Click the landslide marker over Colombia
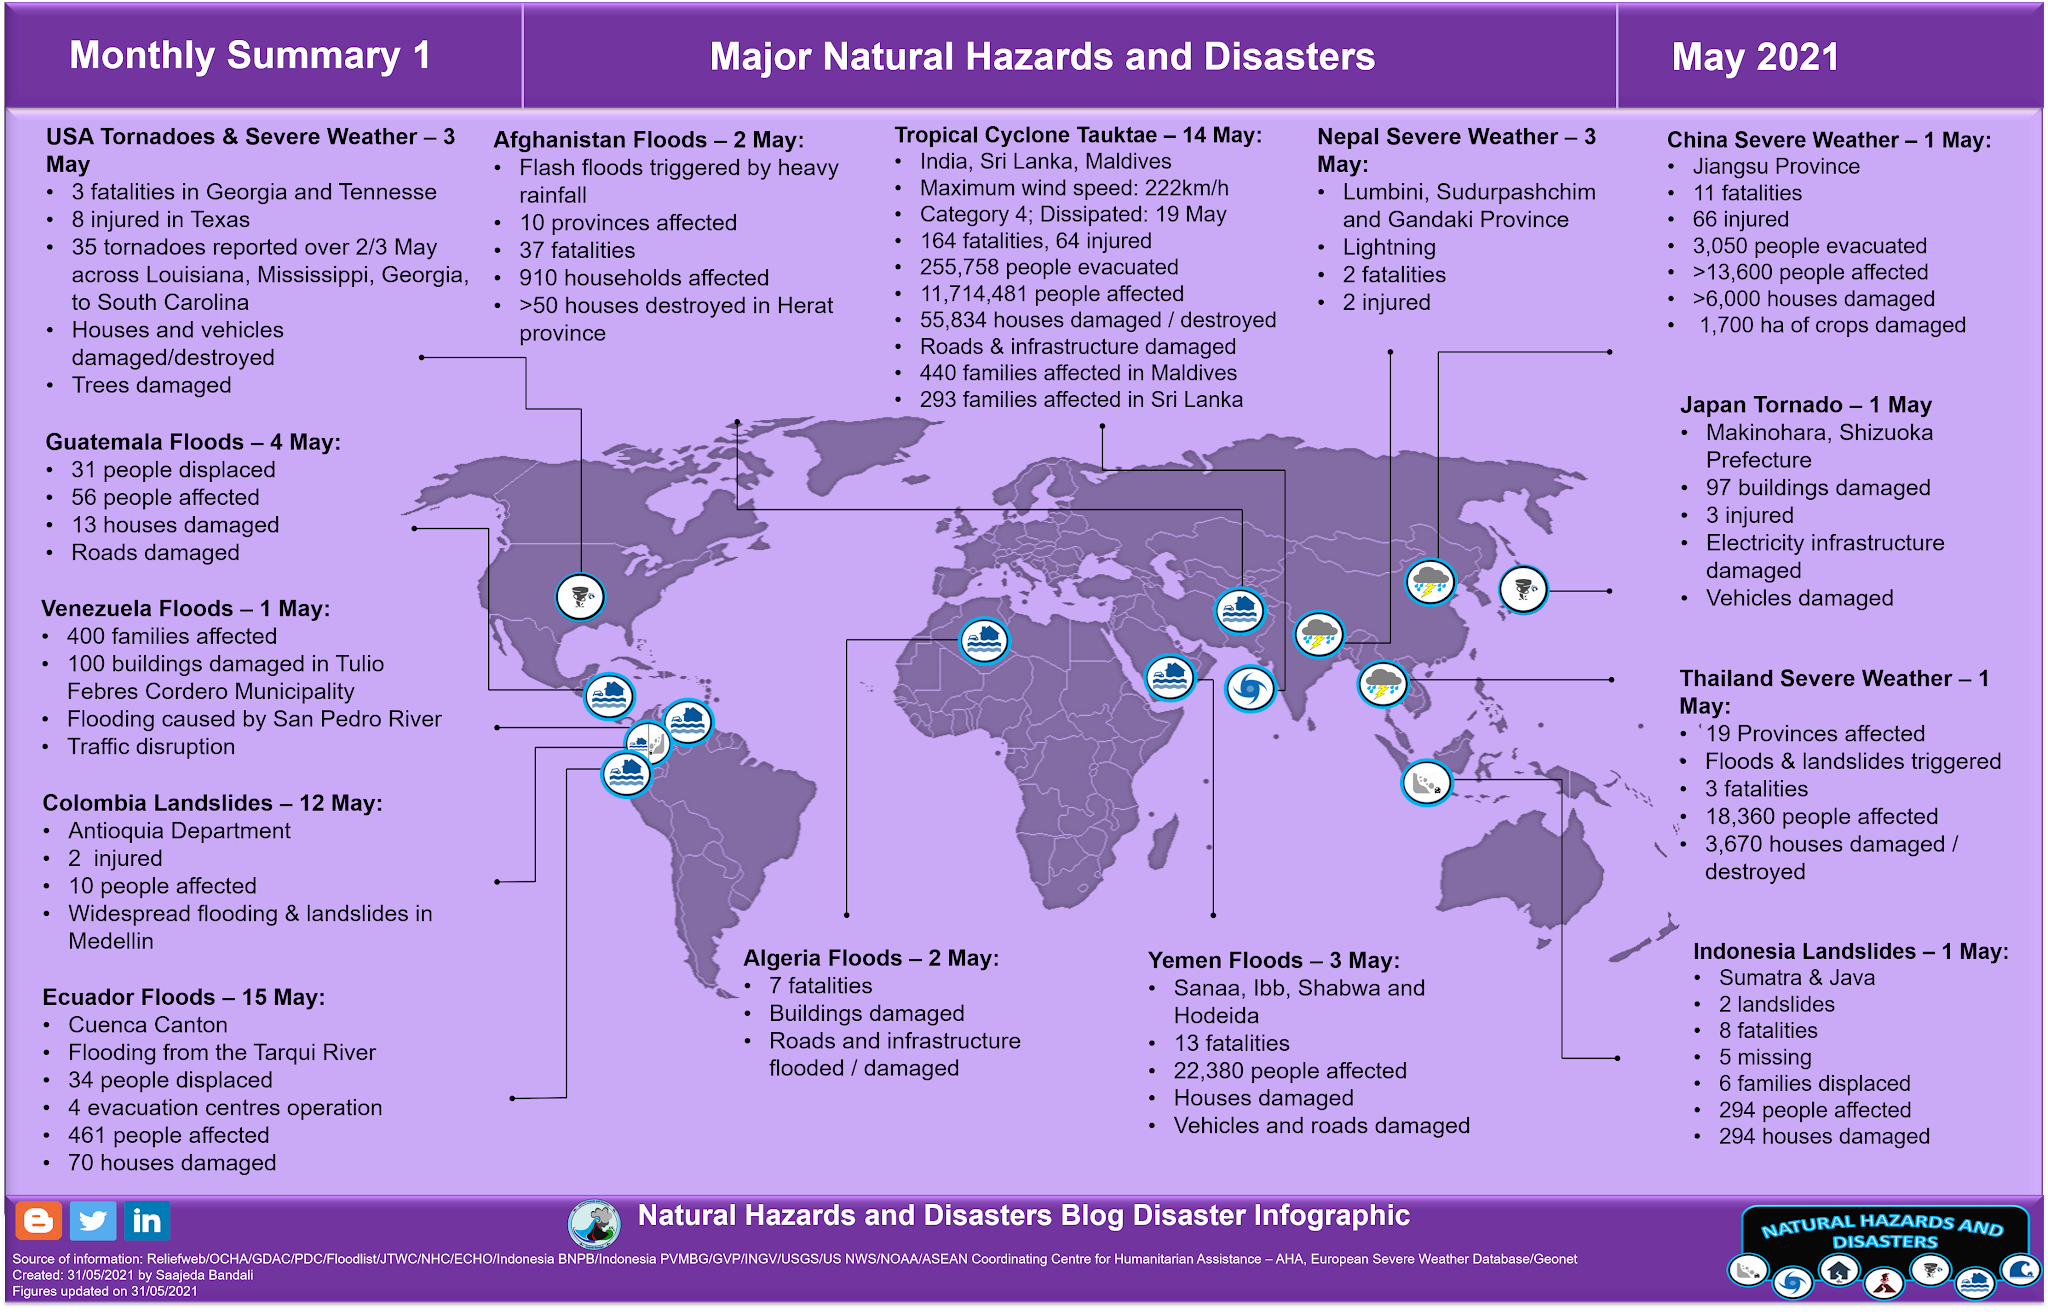This screenshot has height=1314, width=2048. point(648,742)
